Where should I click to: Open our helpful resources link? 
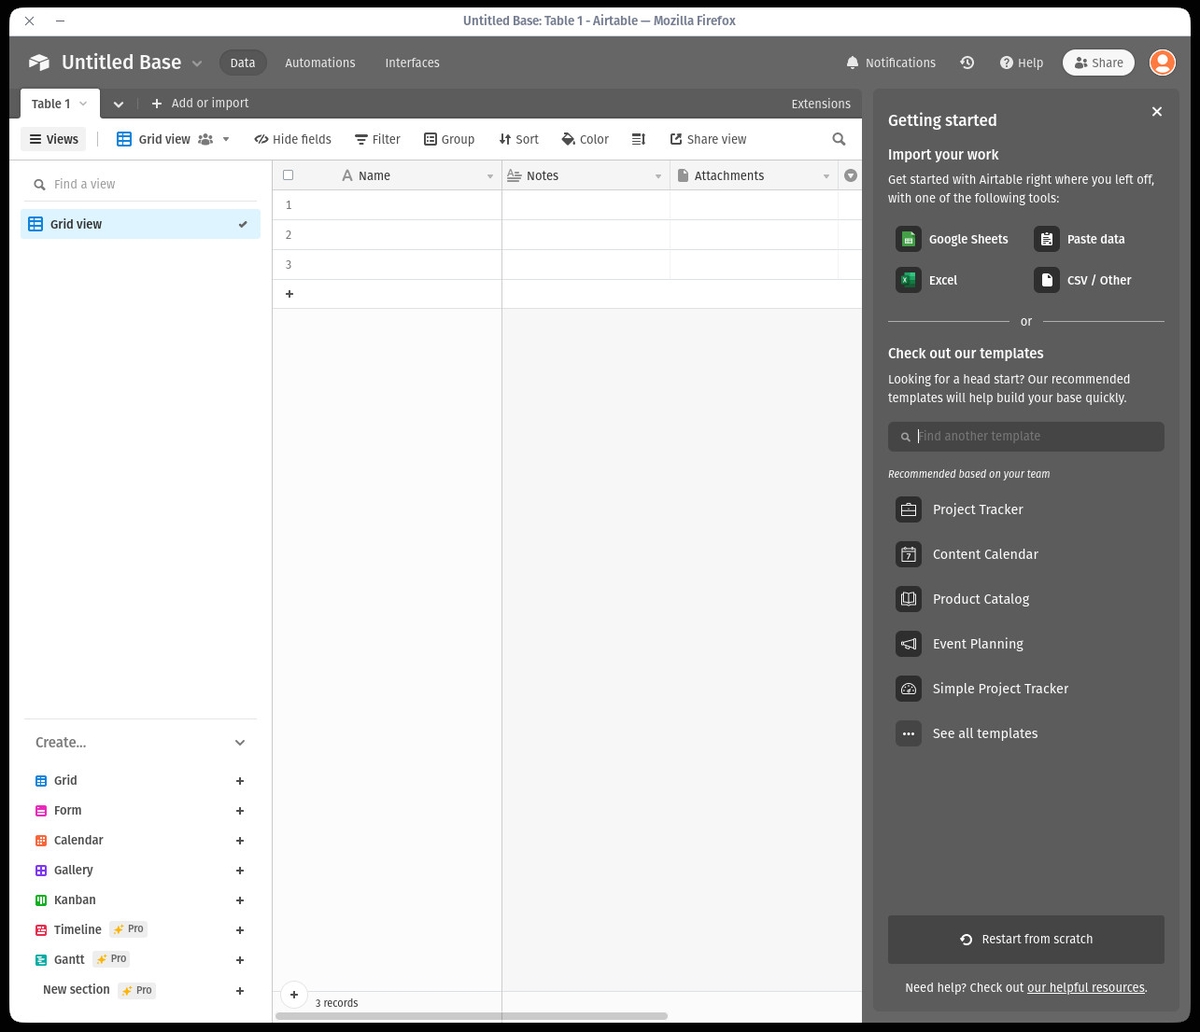[x=1085, y=987]
